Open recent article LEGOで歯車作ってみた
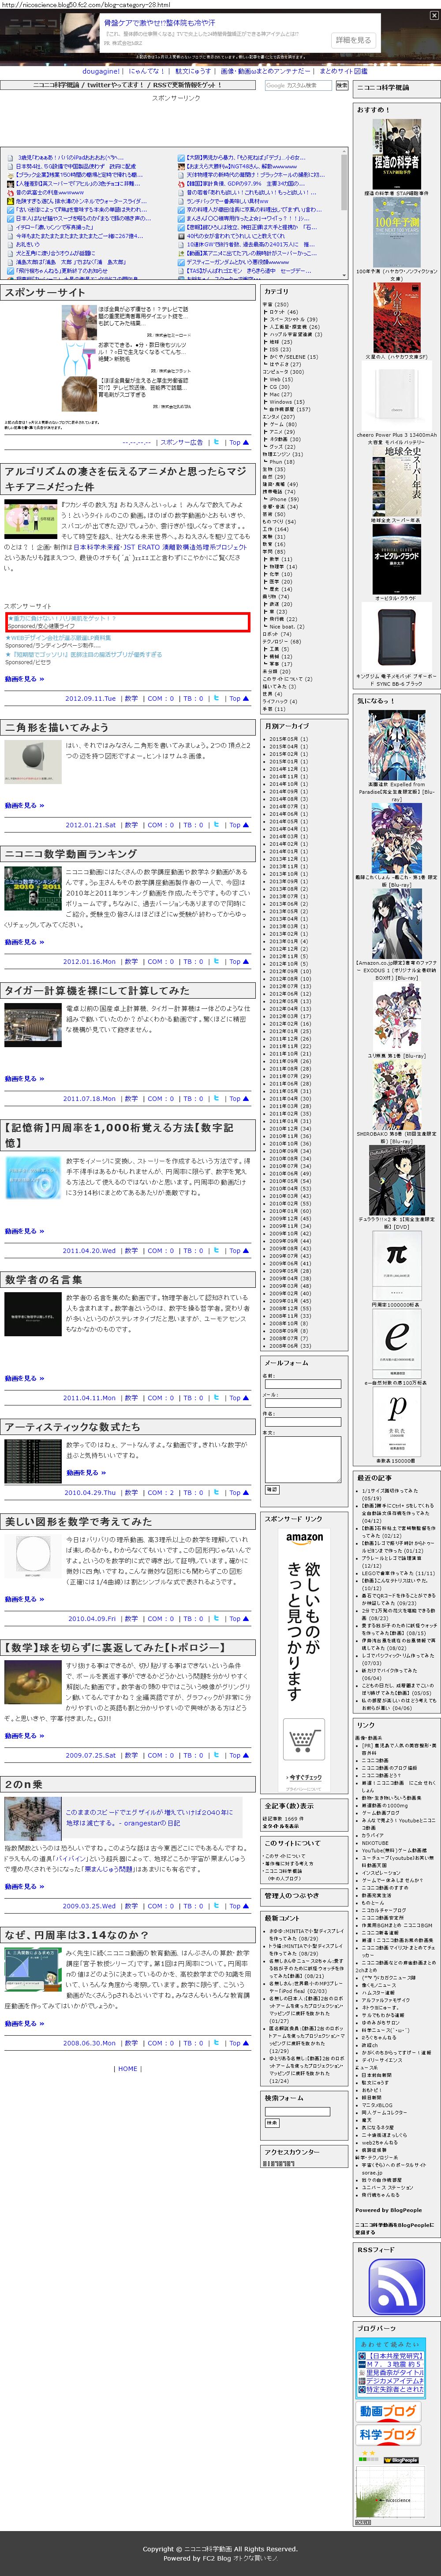 [x=398, y=1572]
